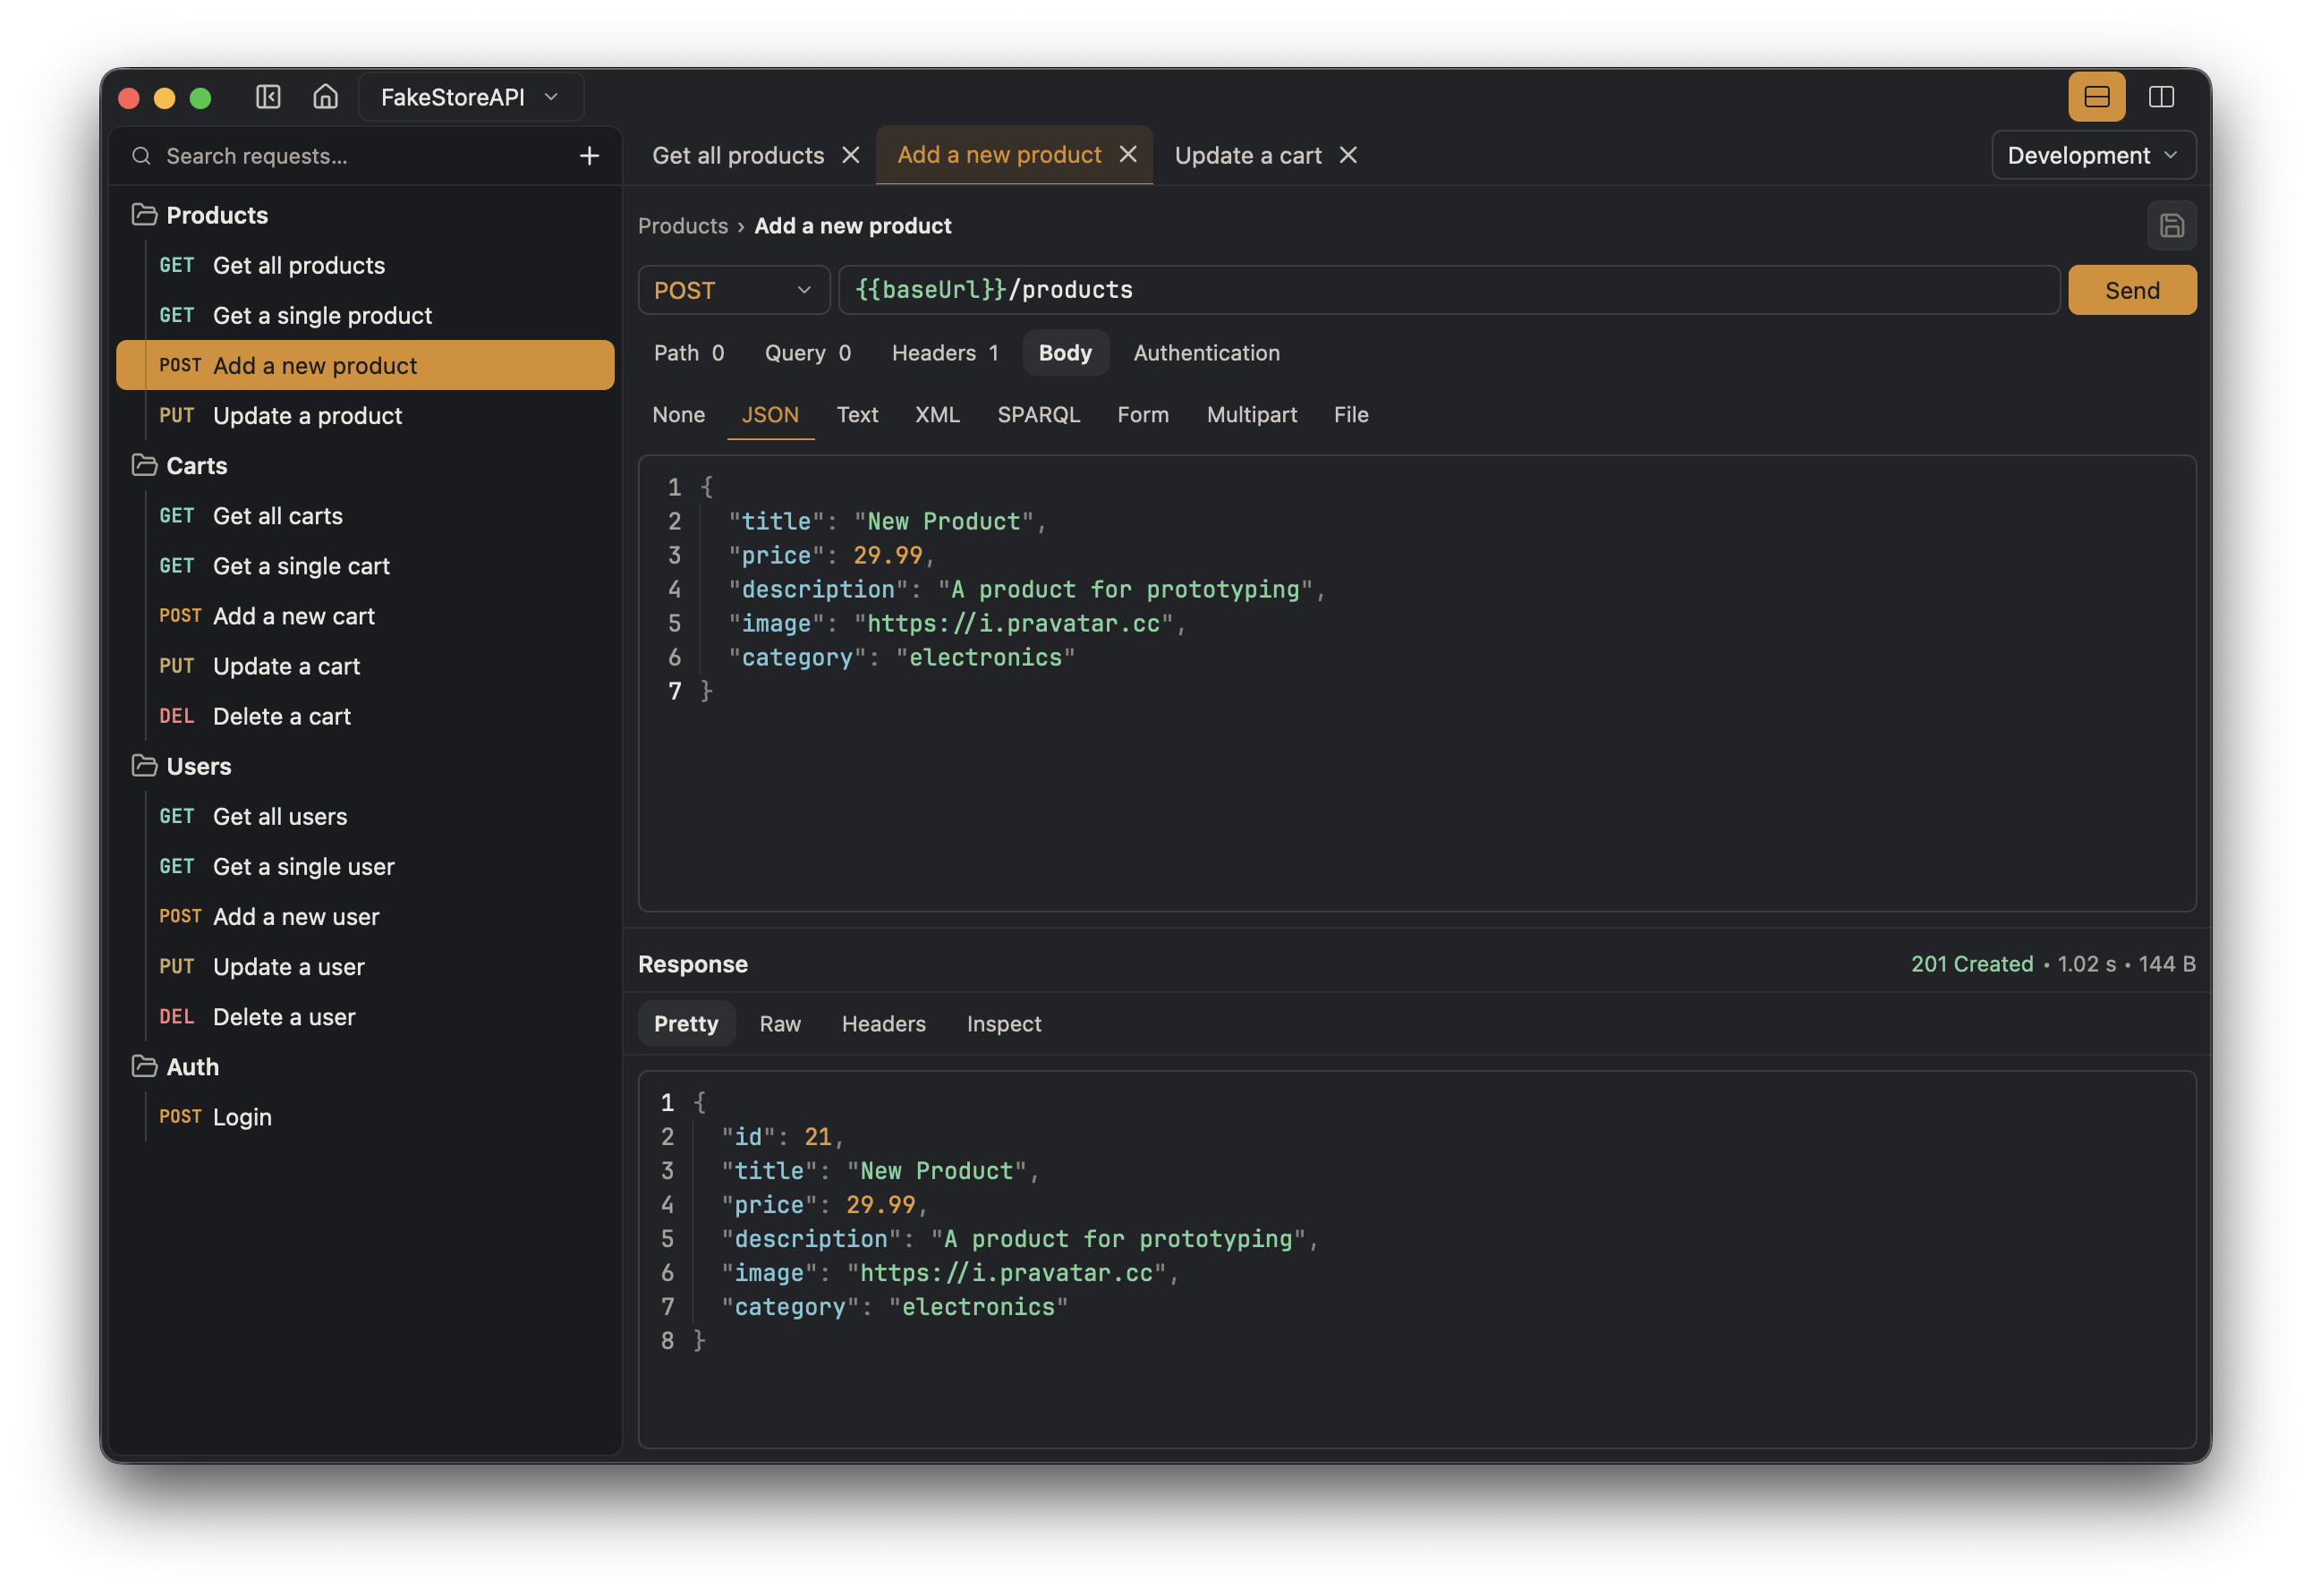Open the Login request
2312x1596 pixels.
(x=365, y=1117)
